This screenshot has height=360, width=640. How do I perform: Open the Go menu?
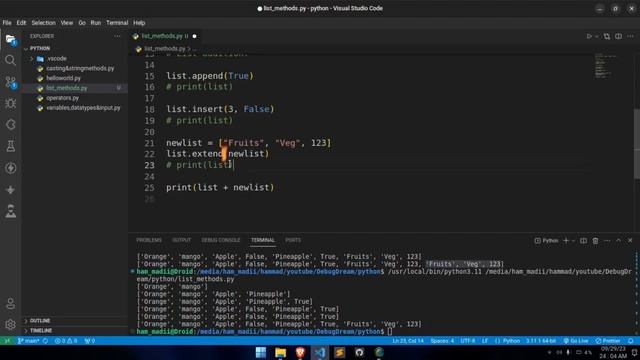pos(82,23)
